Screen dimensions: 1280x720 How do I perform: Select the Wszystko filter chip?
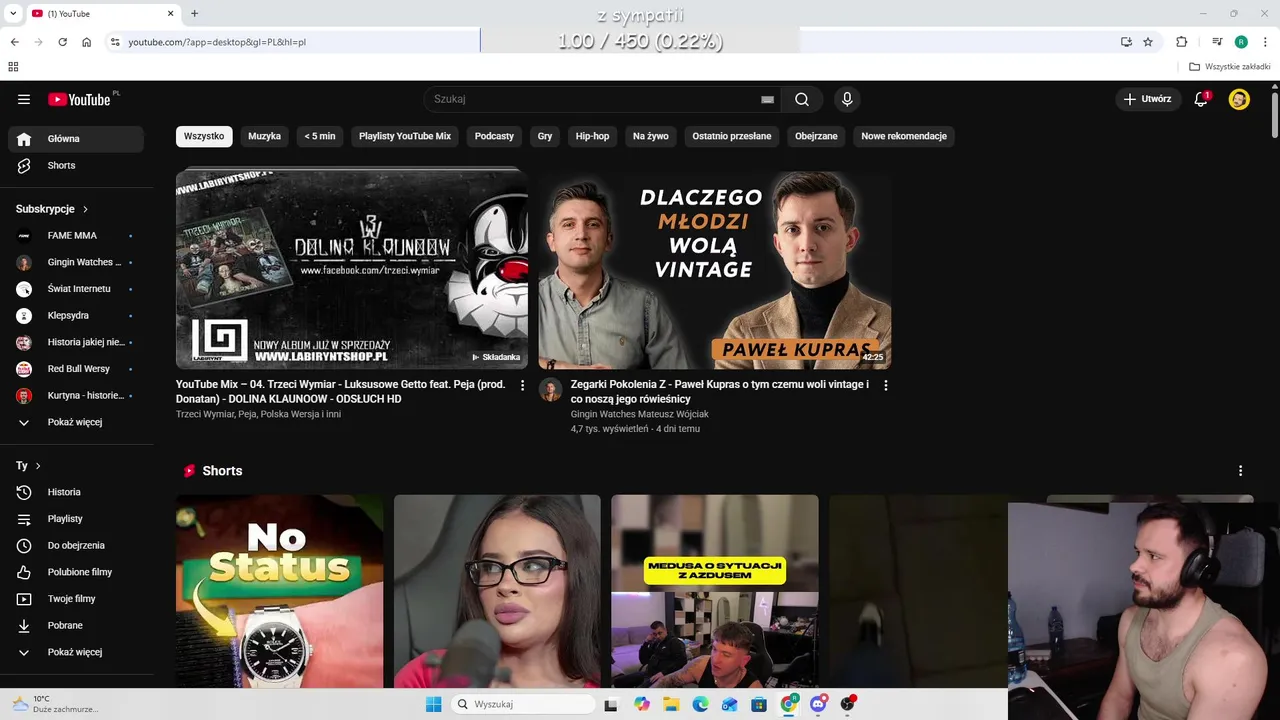coord(204,136)
